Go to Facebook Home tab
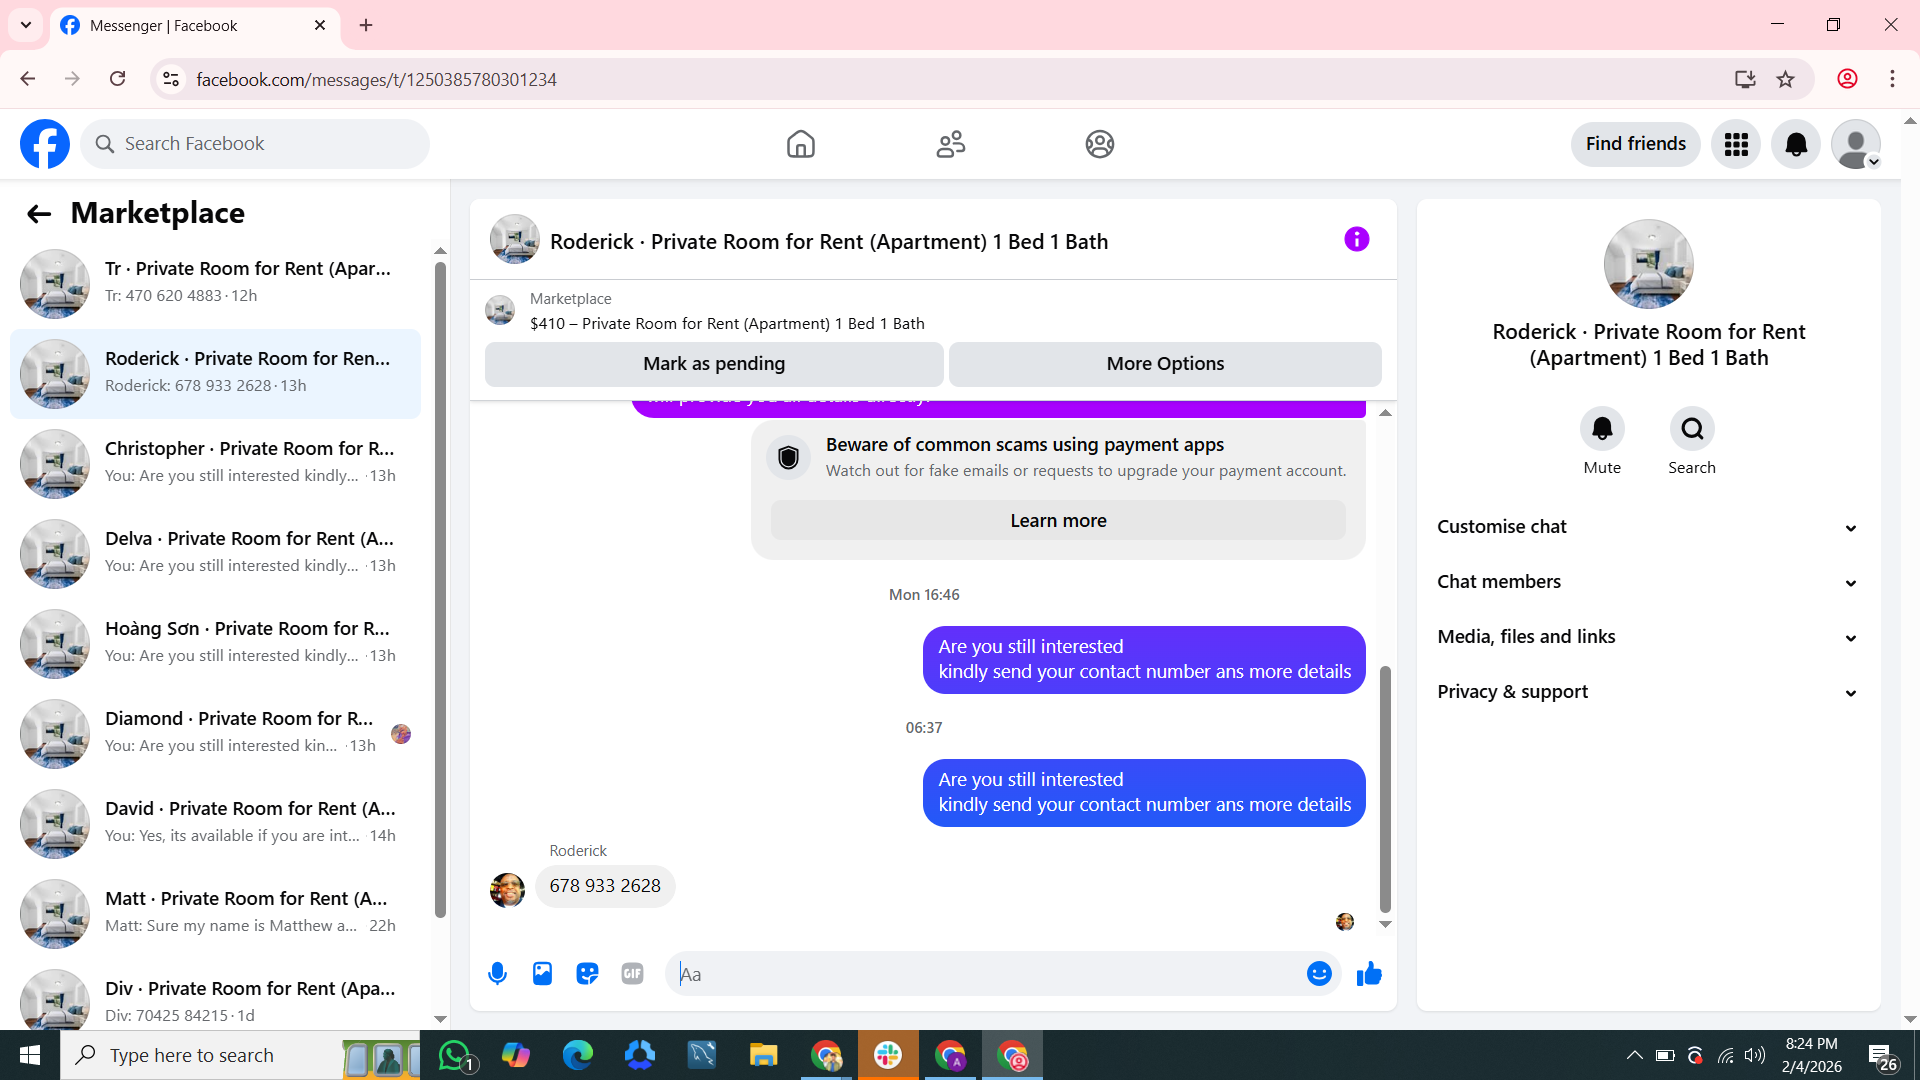Viewport: 1920px width, 1080px height. (x=800, y=144)
